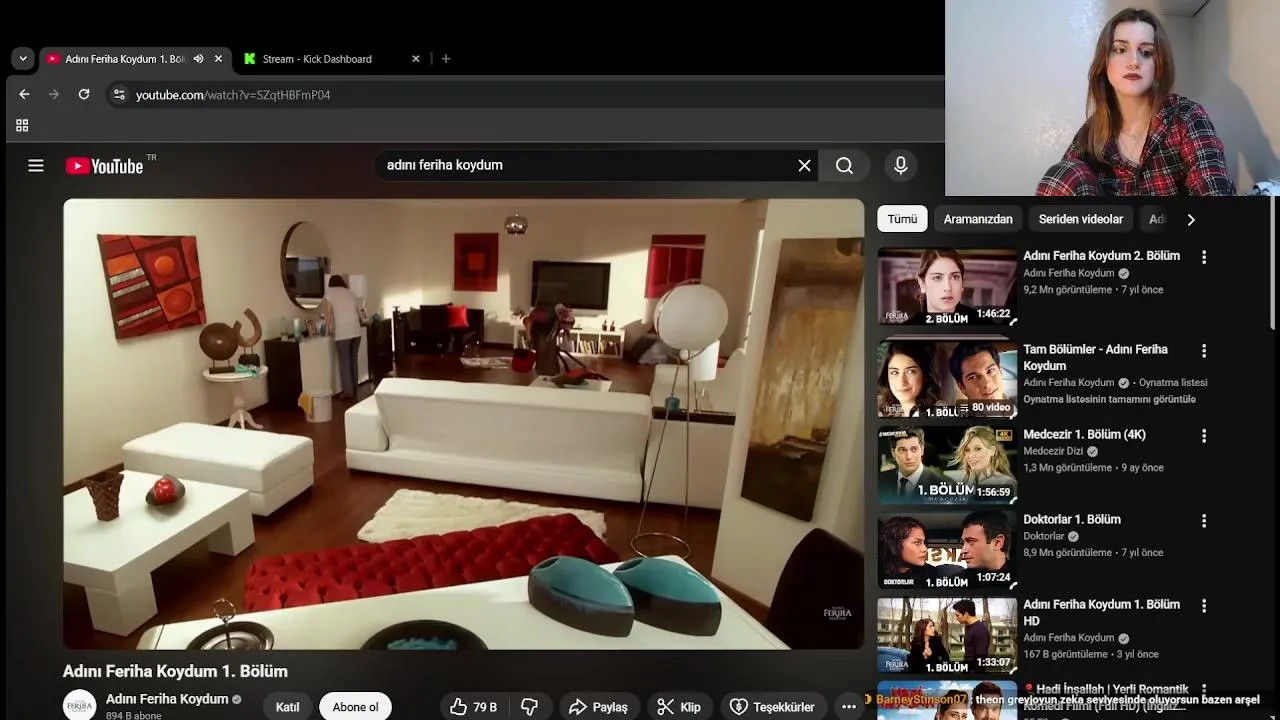Go back to the previous page
Viewport: 1280px width, 720px height.
[24, 95]
